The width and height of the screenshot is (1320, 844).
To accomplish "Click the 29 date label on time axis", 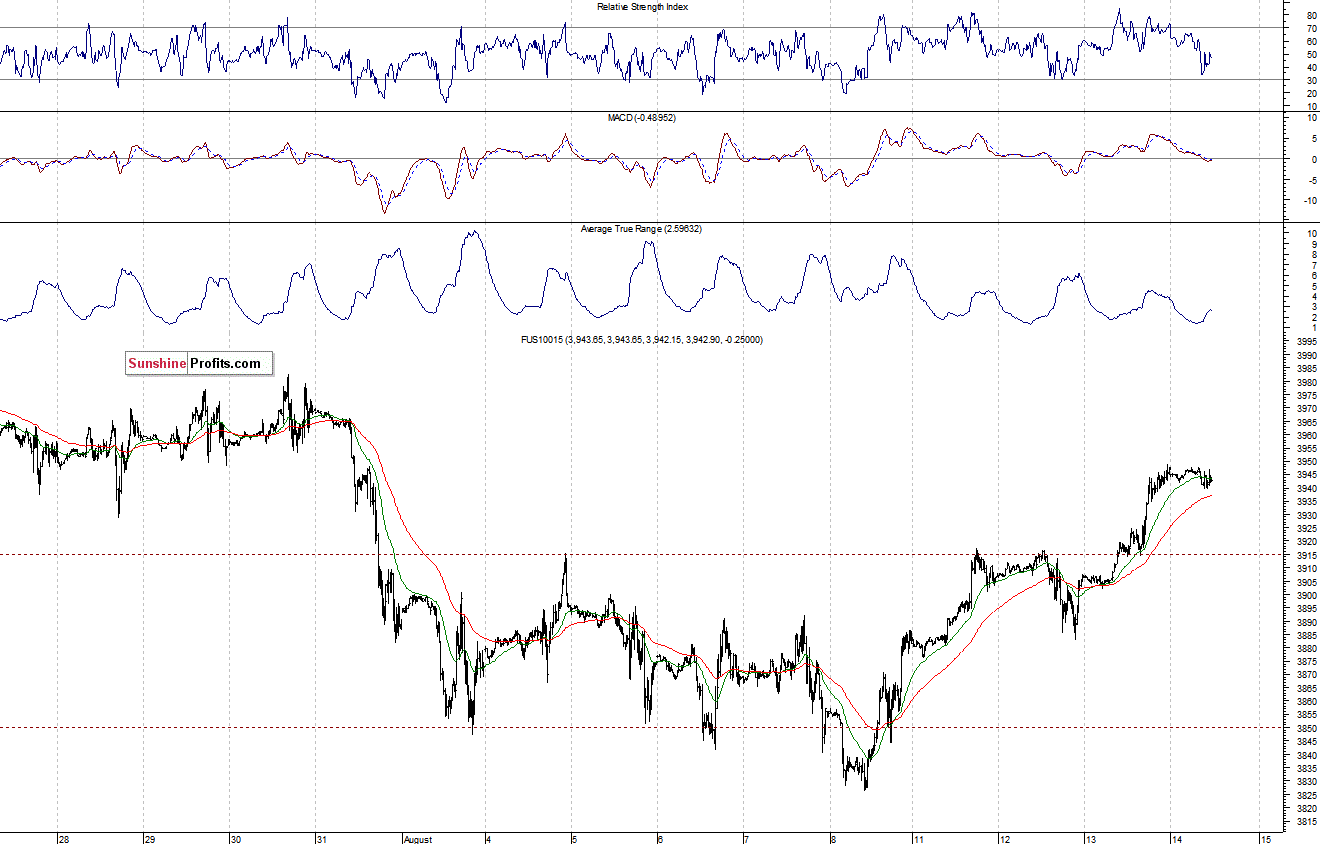I will [x=150, y=839].
